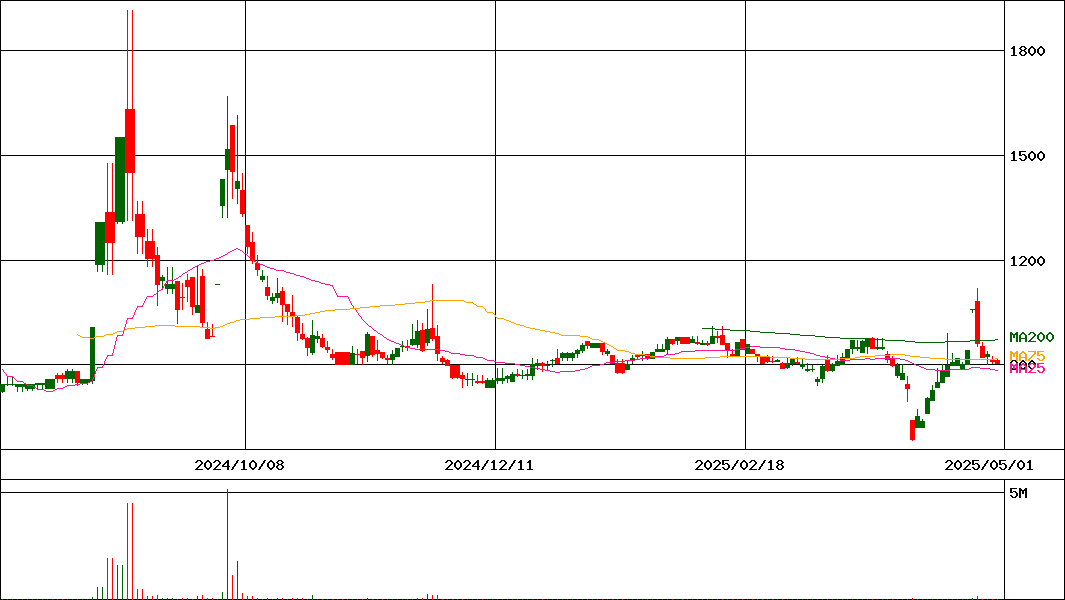Click the 5M volume axis label
Screen dimensions: 1065x600
click(1018, 493)
